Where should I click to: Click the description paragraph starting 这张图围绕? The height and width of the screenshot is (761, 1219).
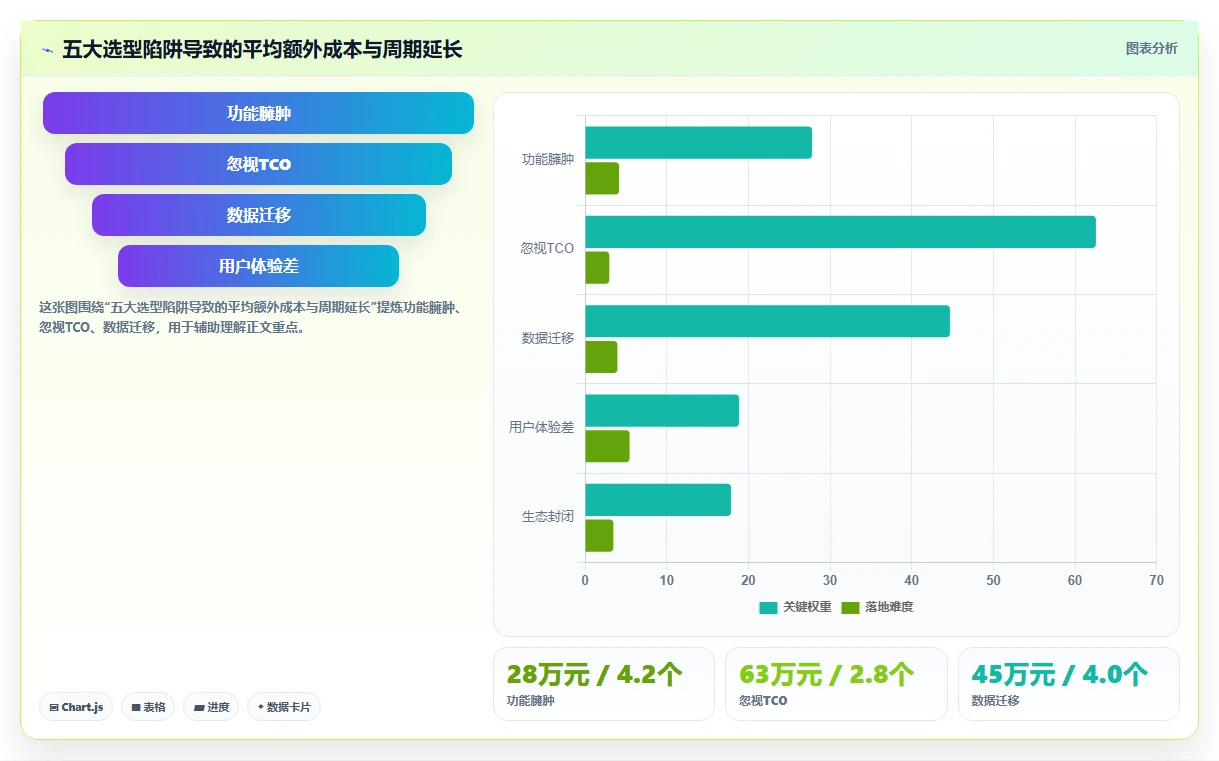[x=250, y=317]
